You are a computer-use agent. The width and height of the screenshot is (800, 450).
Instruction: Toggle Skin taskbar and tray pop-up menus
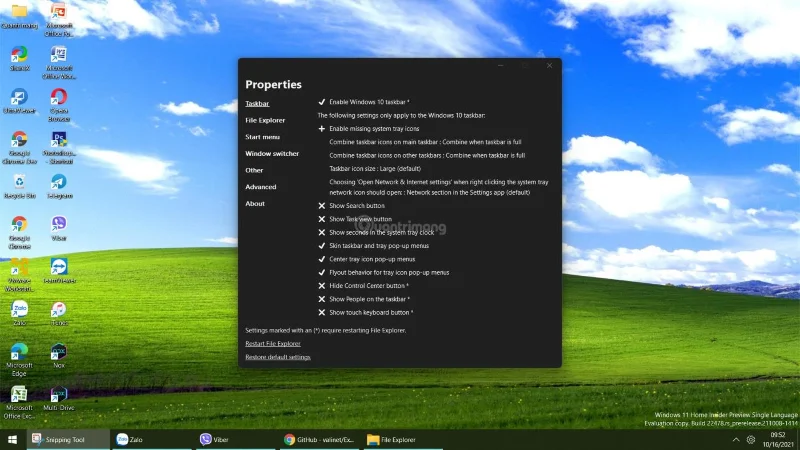[x=373, y=245]
